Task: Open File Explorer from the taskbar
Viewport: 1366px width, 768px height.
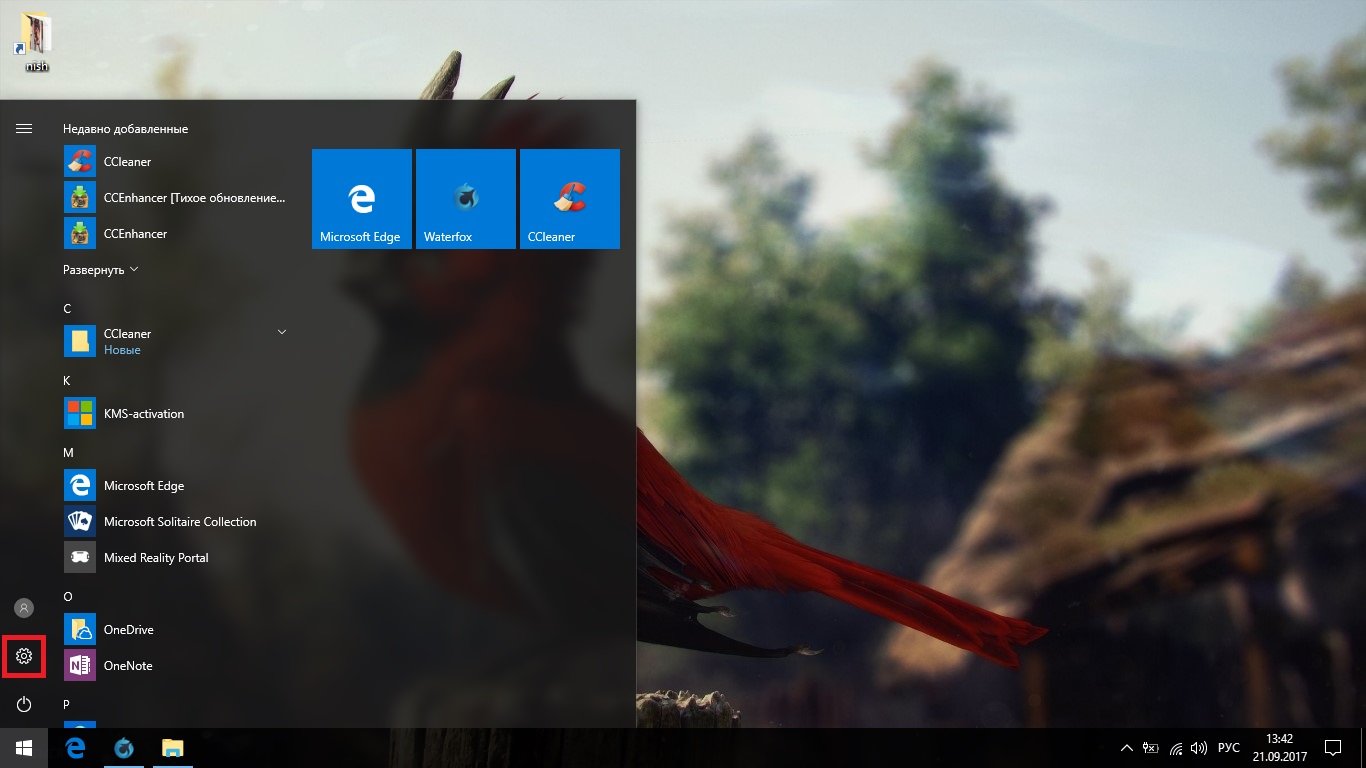Action: [173, 748]
